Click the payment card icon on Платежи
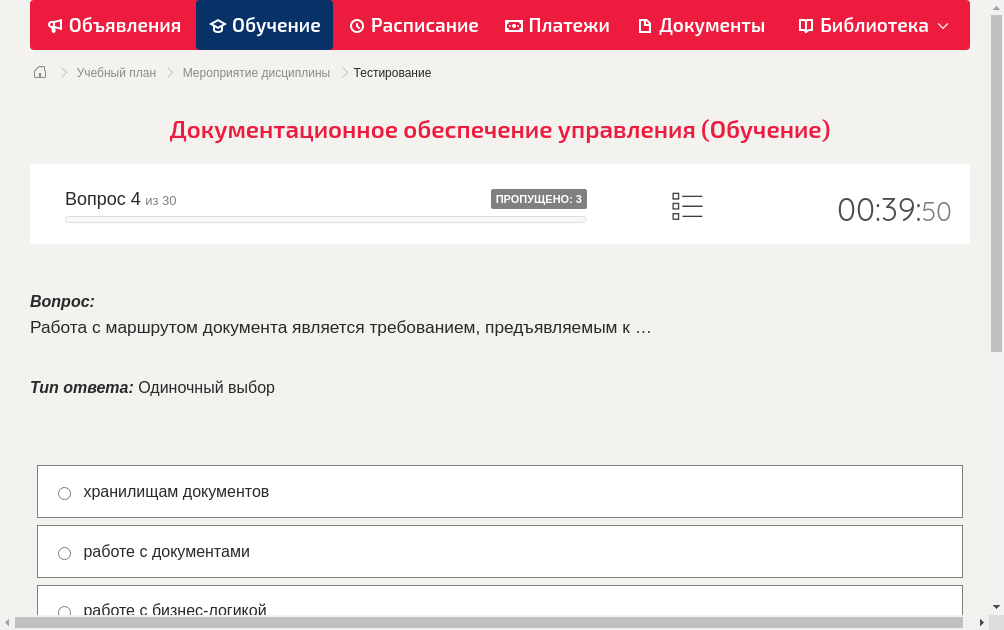Image resolution: width=1004 pixels, height=630 pixels. (x=514, y=25)
